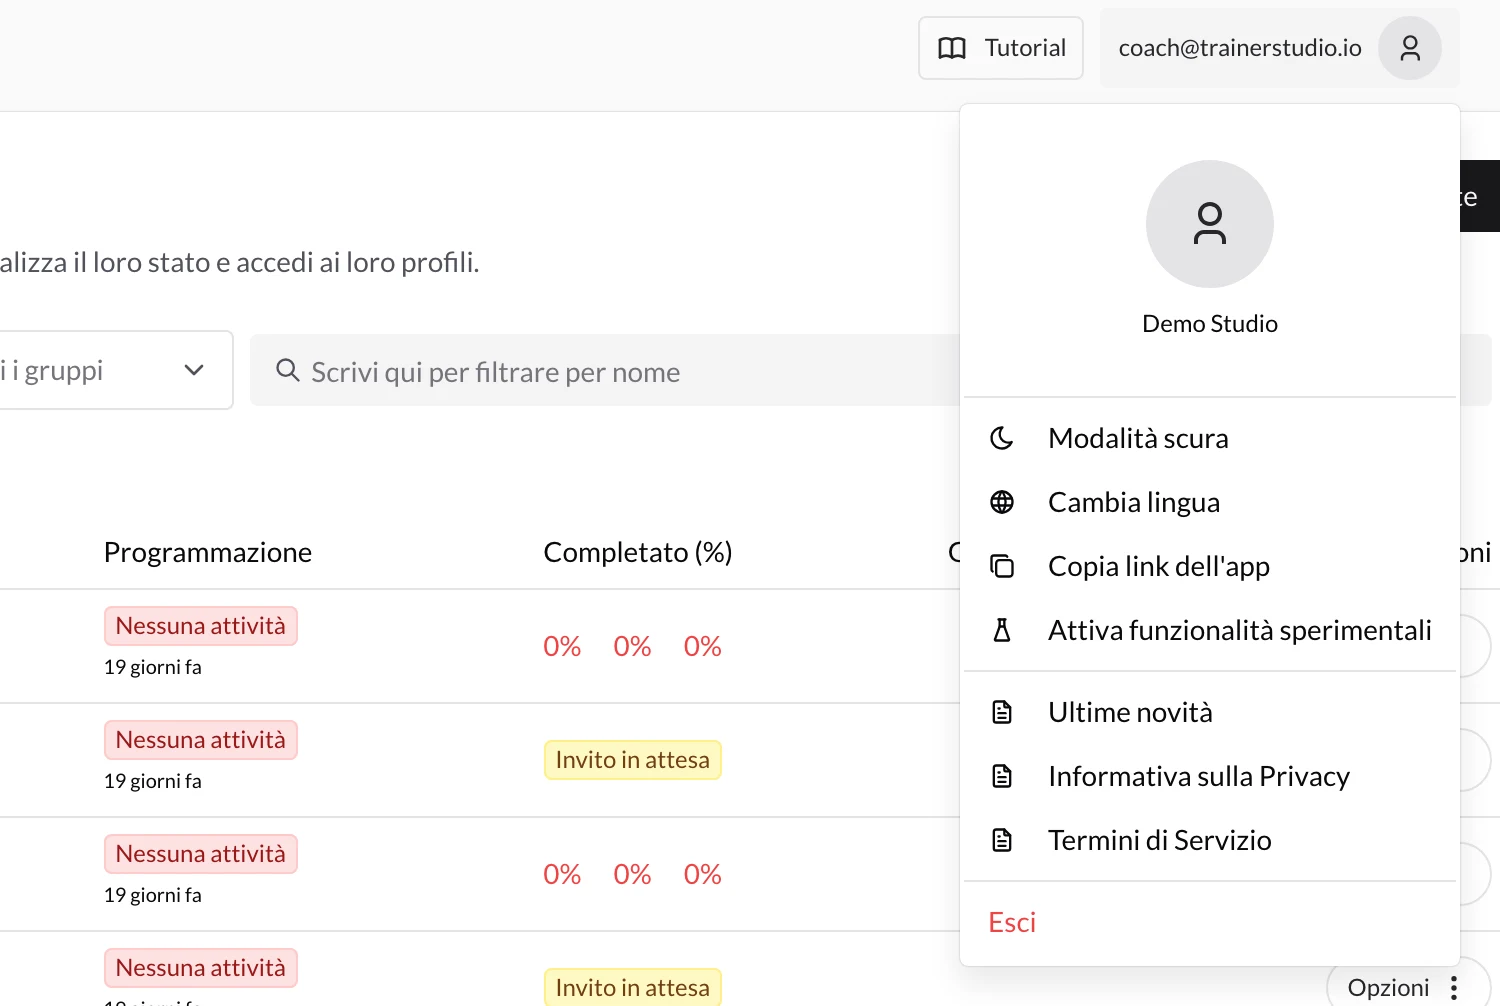
Task: Click the large Demo Studio profile avatar
Action: [x=1210, y=224]
